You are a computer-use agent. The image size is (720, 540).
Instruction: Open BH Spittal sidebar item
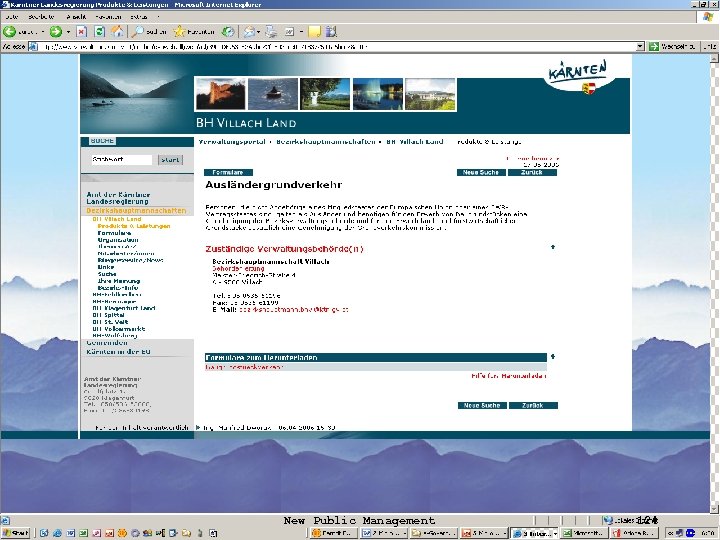tap(108, 315)
